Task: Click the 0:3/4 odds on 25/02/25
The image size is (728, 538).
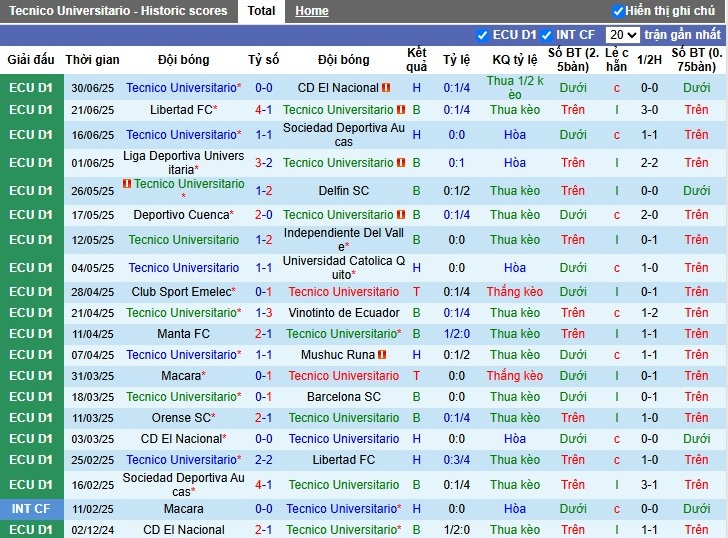Action: coord(456,460)
